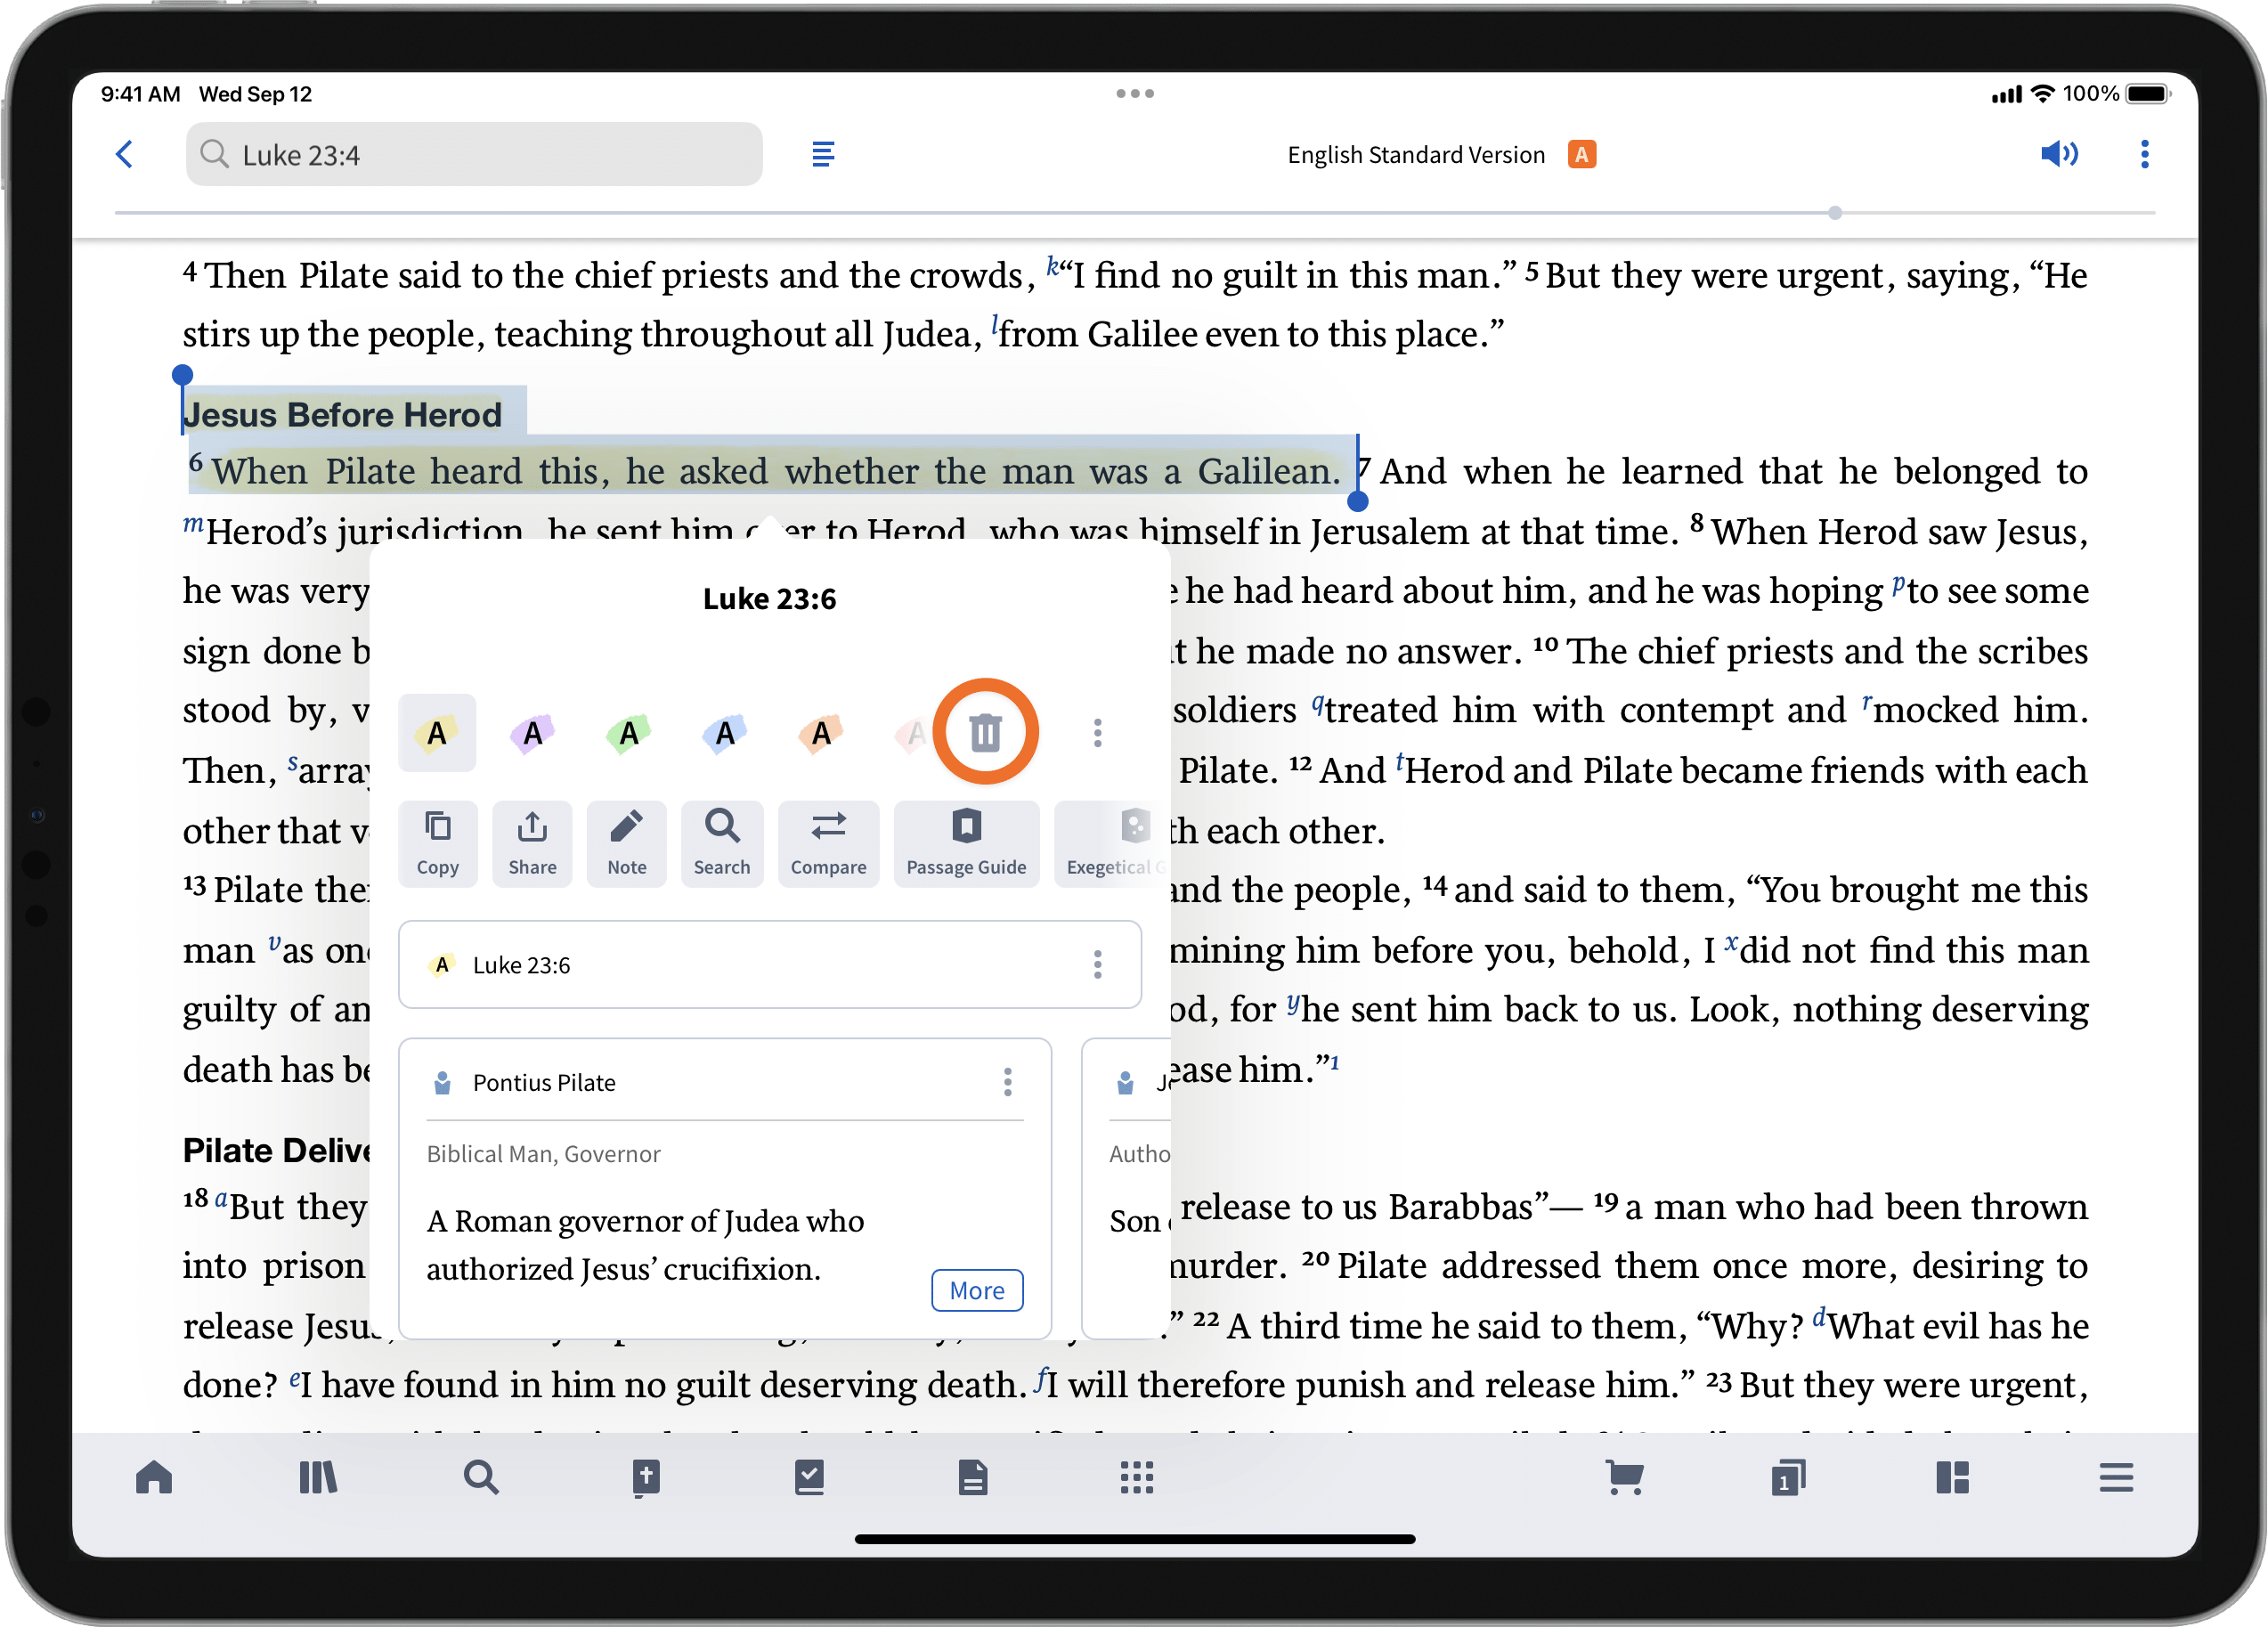Image resolution: width=2268 pixels, height=1627 pixels.
Task: Apply the green highlighter style
Action: pyautogui.click(x=629, y=733)
